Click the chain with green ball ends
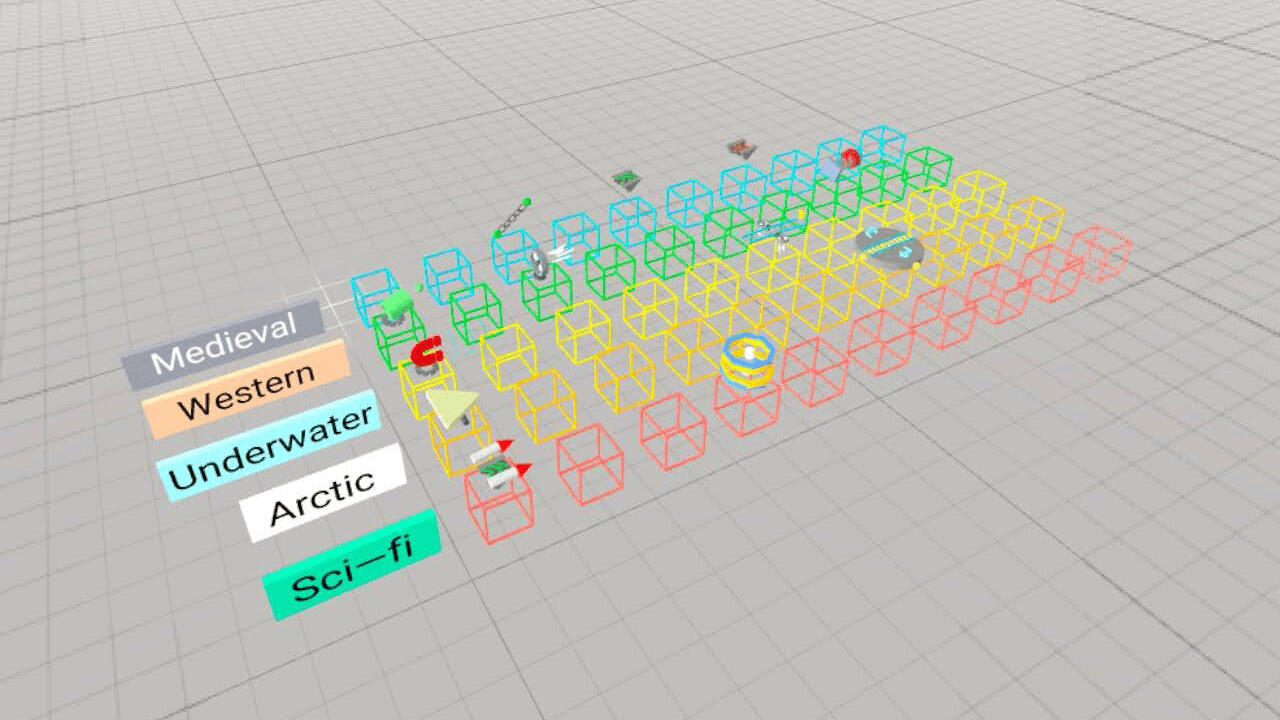The image size is (1280, 720). 513,218
